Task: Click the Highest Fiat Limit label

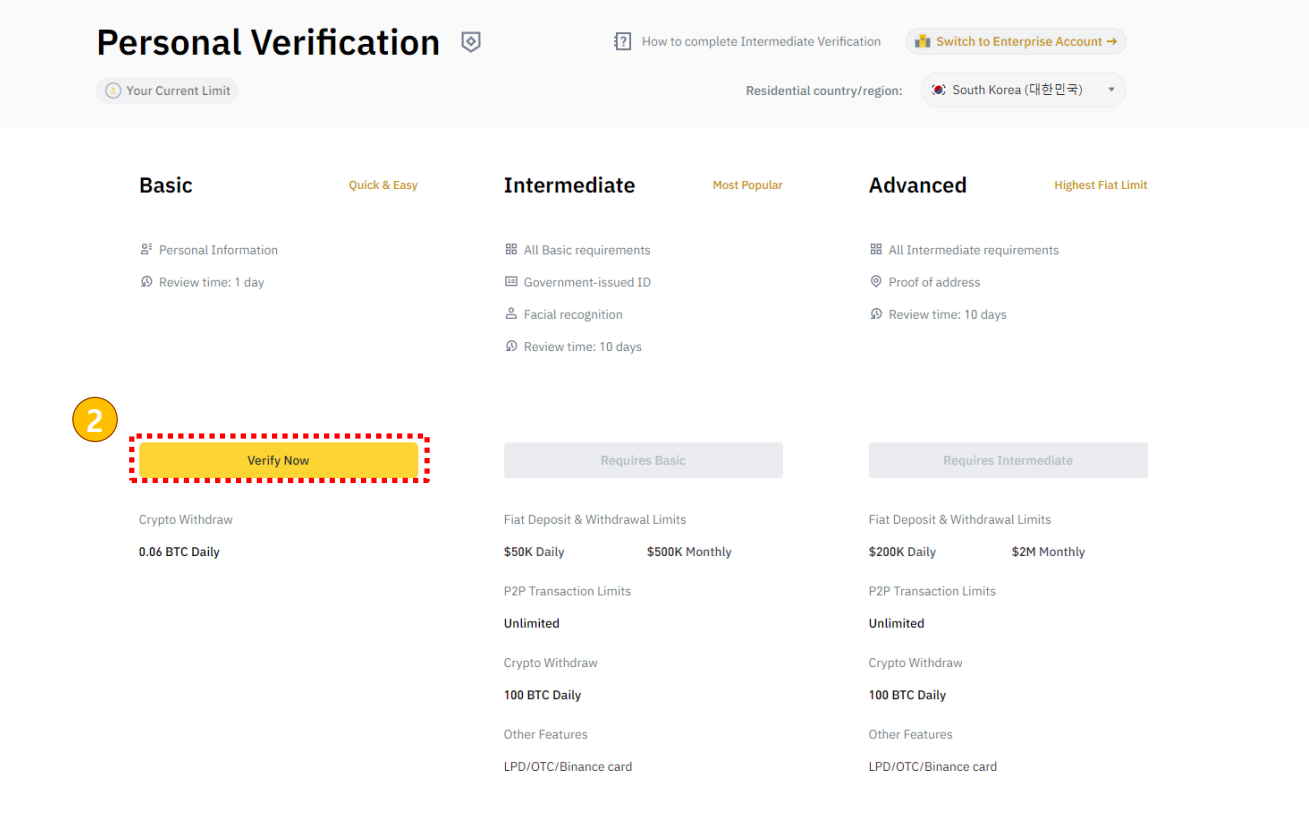Action: [1101, 185]
